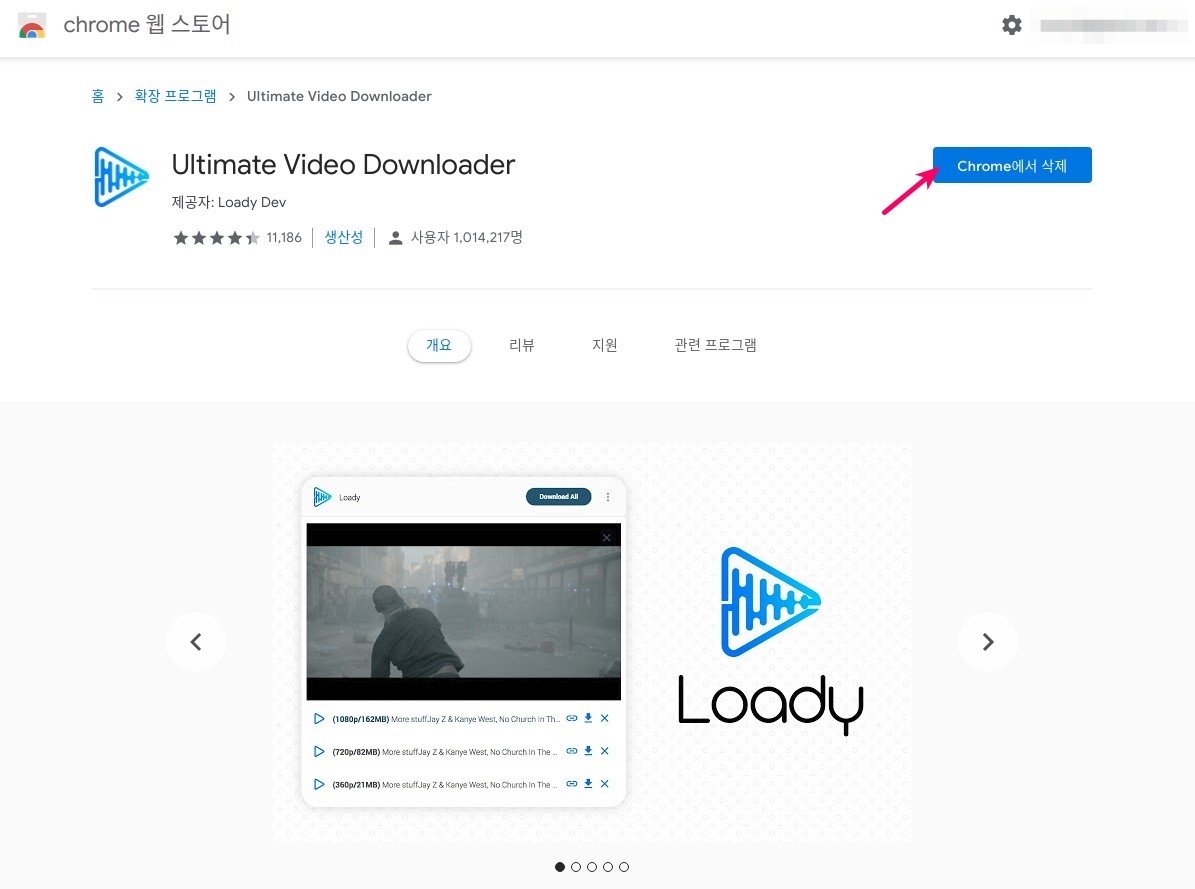Select the fourth carousel dot

(x=608, y=867)
